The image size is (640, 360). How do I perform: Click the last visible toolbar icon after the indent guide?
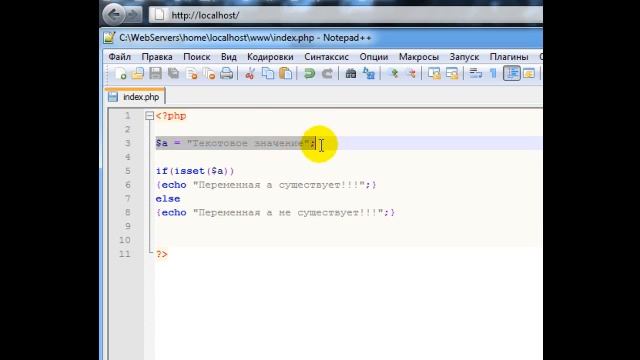[x=529, y=73]
